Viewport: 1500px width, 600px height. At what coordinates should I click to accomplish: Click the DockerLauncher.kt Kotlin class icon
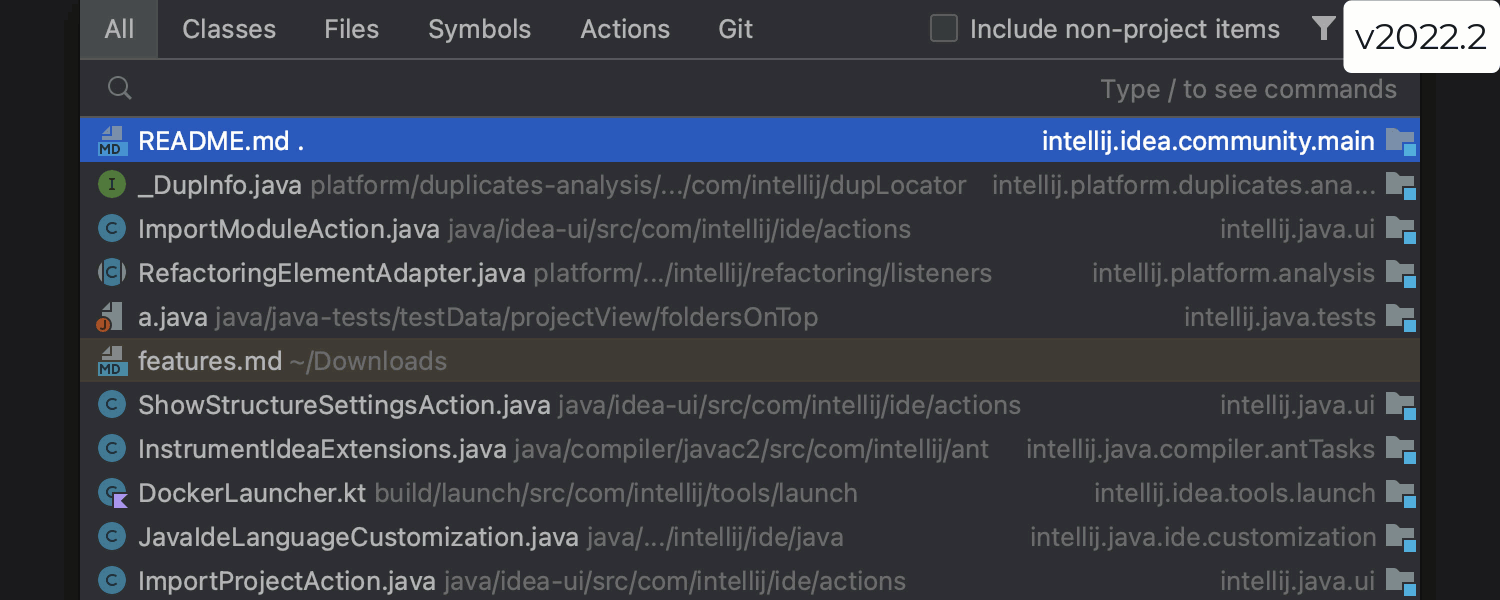pos(112,493)
